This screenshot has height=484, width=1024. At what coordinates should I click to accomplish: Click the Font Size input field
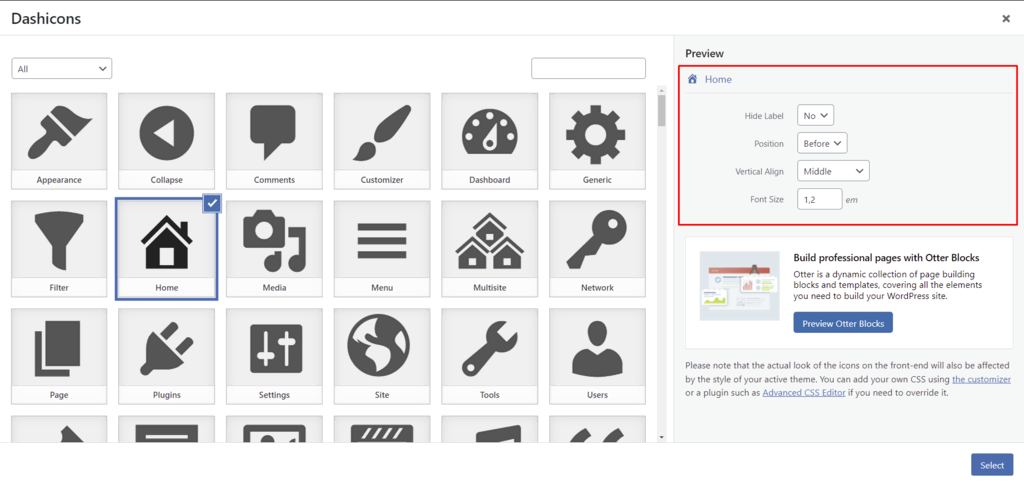[x=820, y=199]
